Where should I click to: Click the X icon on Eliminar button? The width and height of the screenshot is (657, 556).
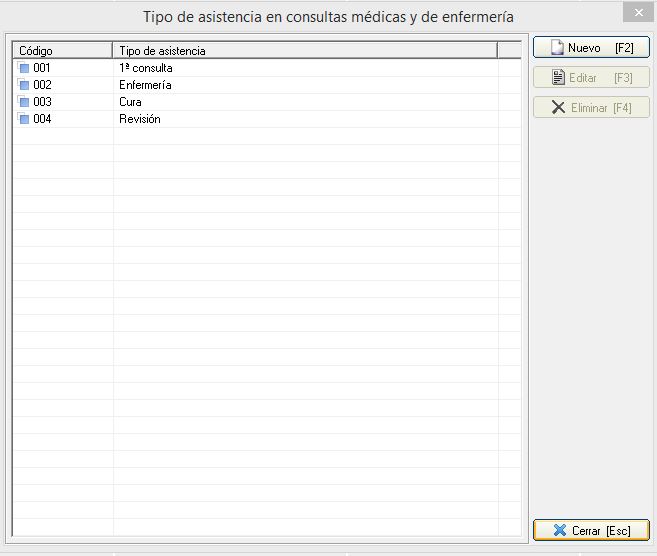[x=557, y=108]
